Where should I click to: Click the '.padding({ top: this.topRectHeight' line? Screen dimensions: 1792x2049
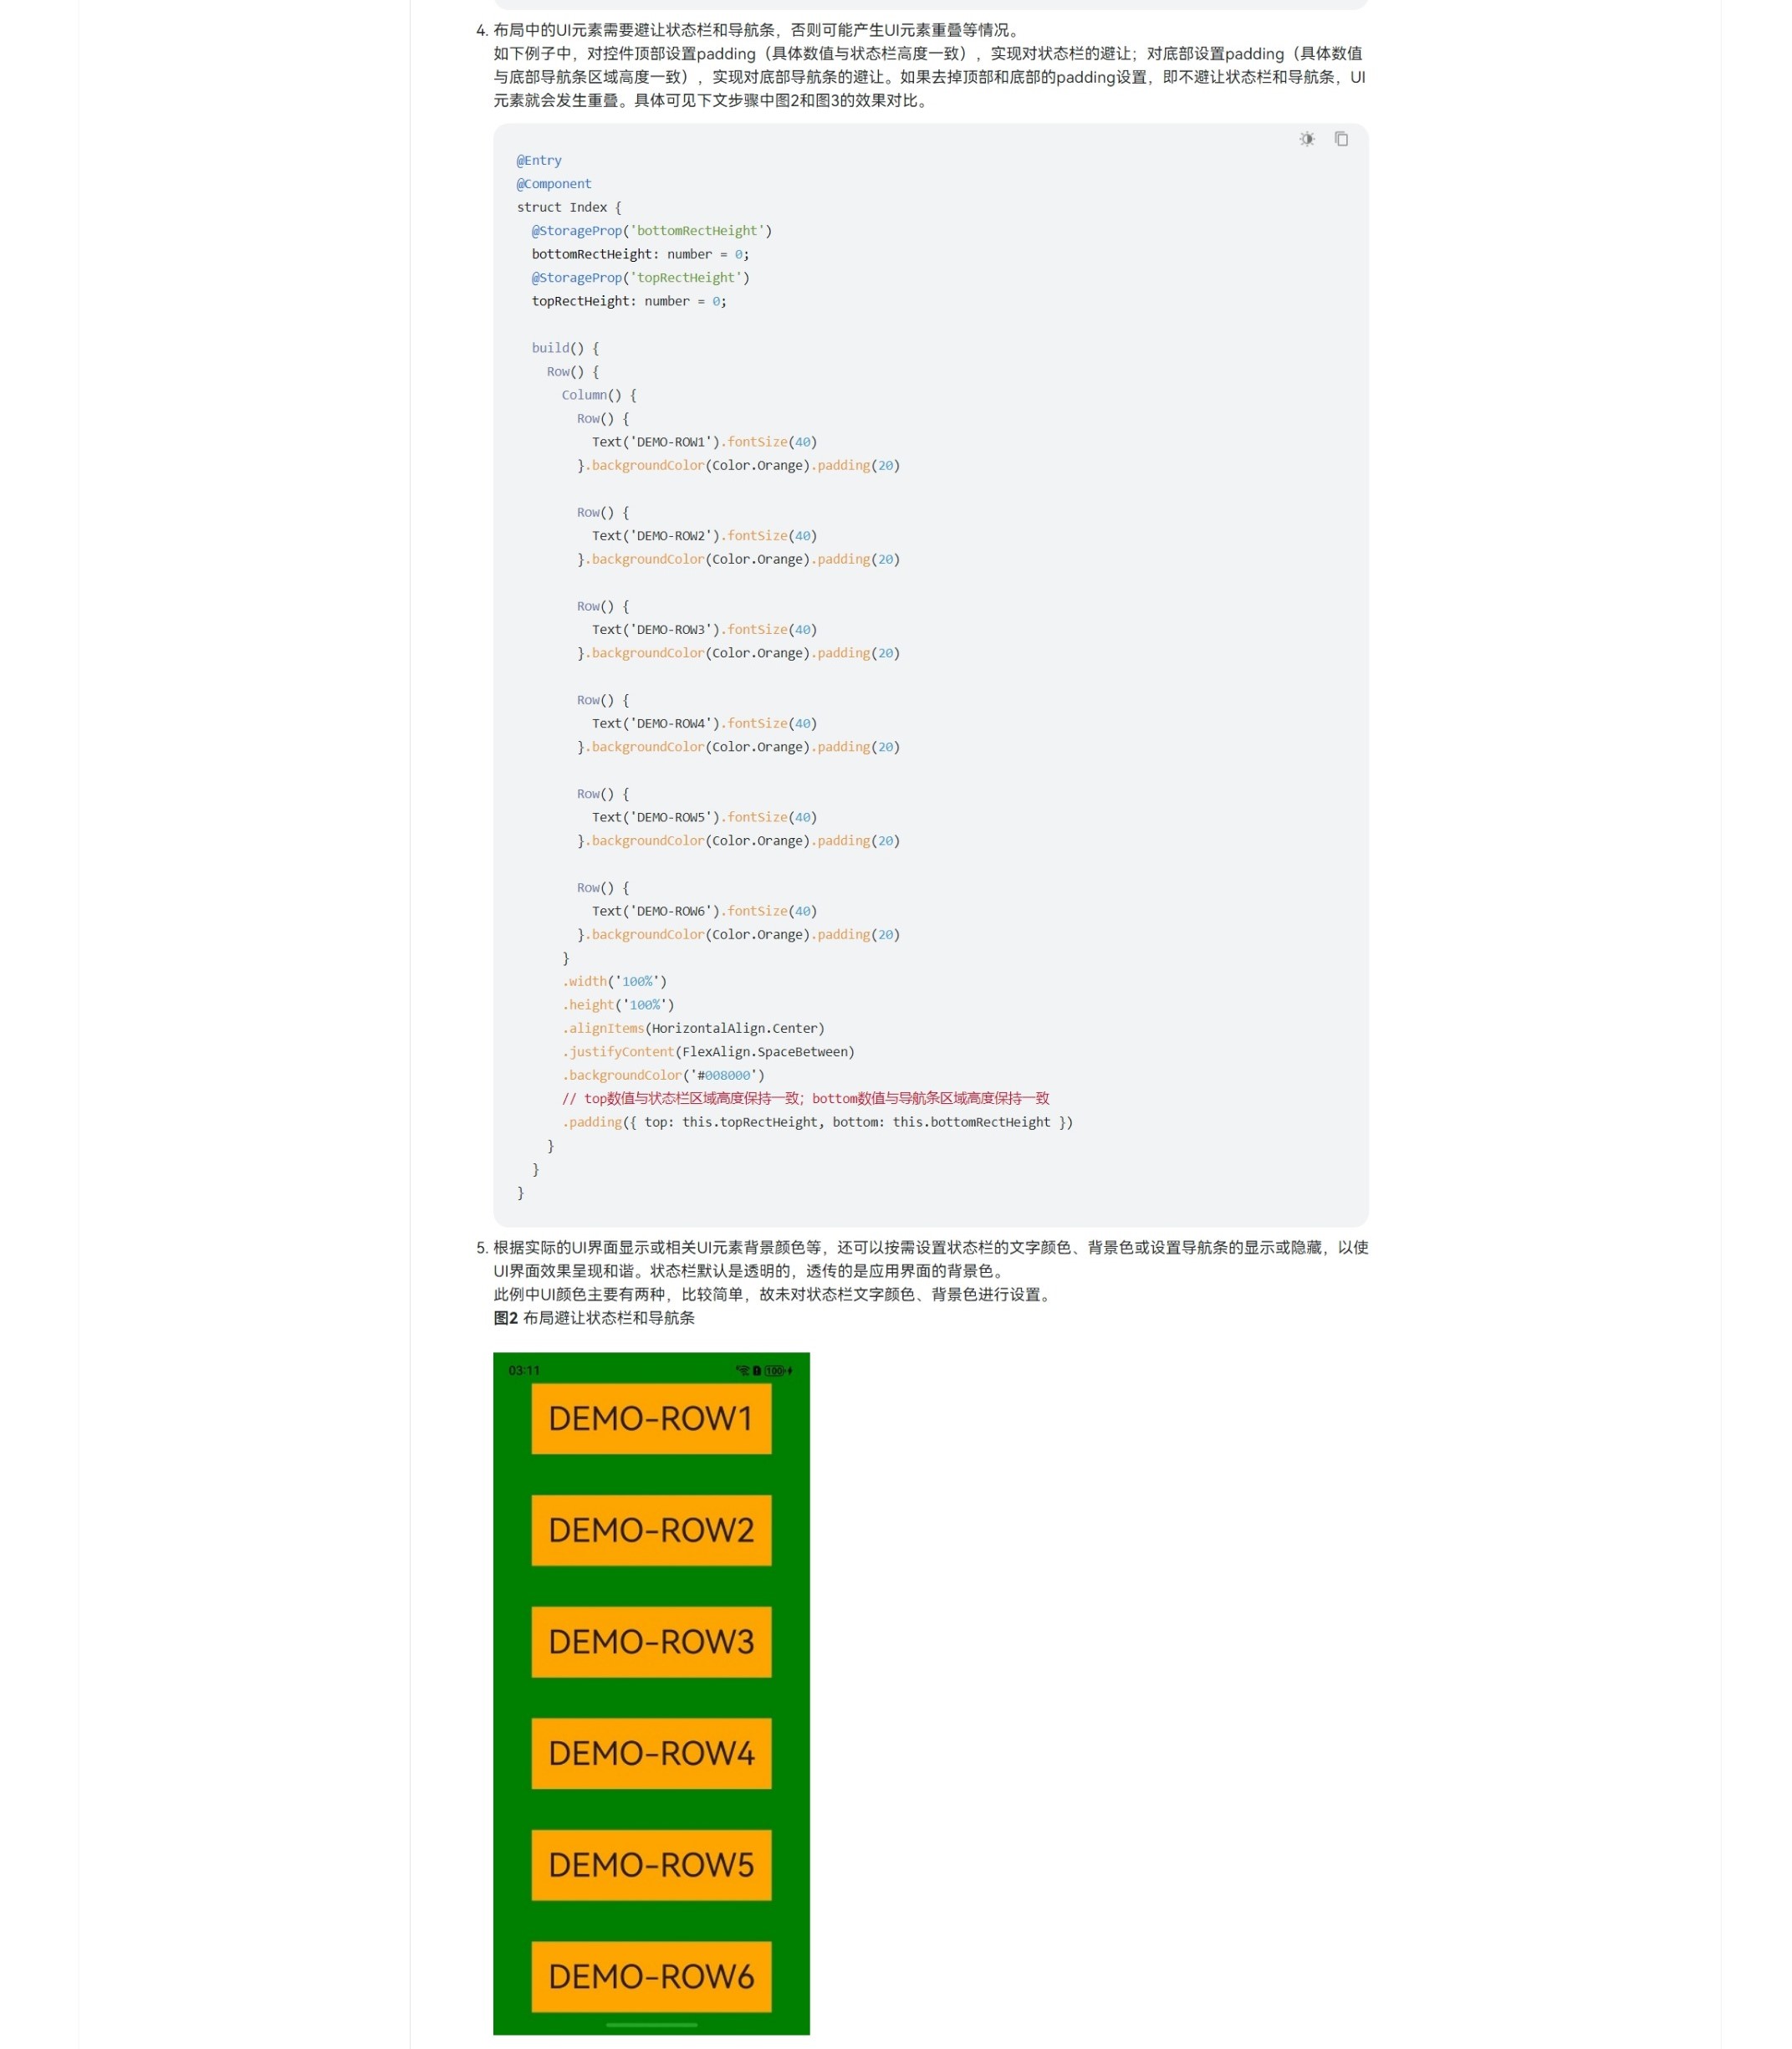(817, 1122)
